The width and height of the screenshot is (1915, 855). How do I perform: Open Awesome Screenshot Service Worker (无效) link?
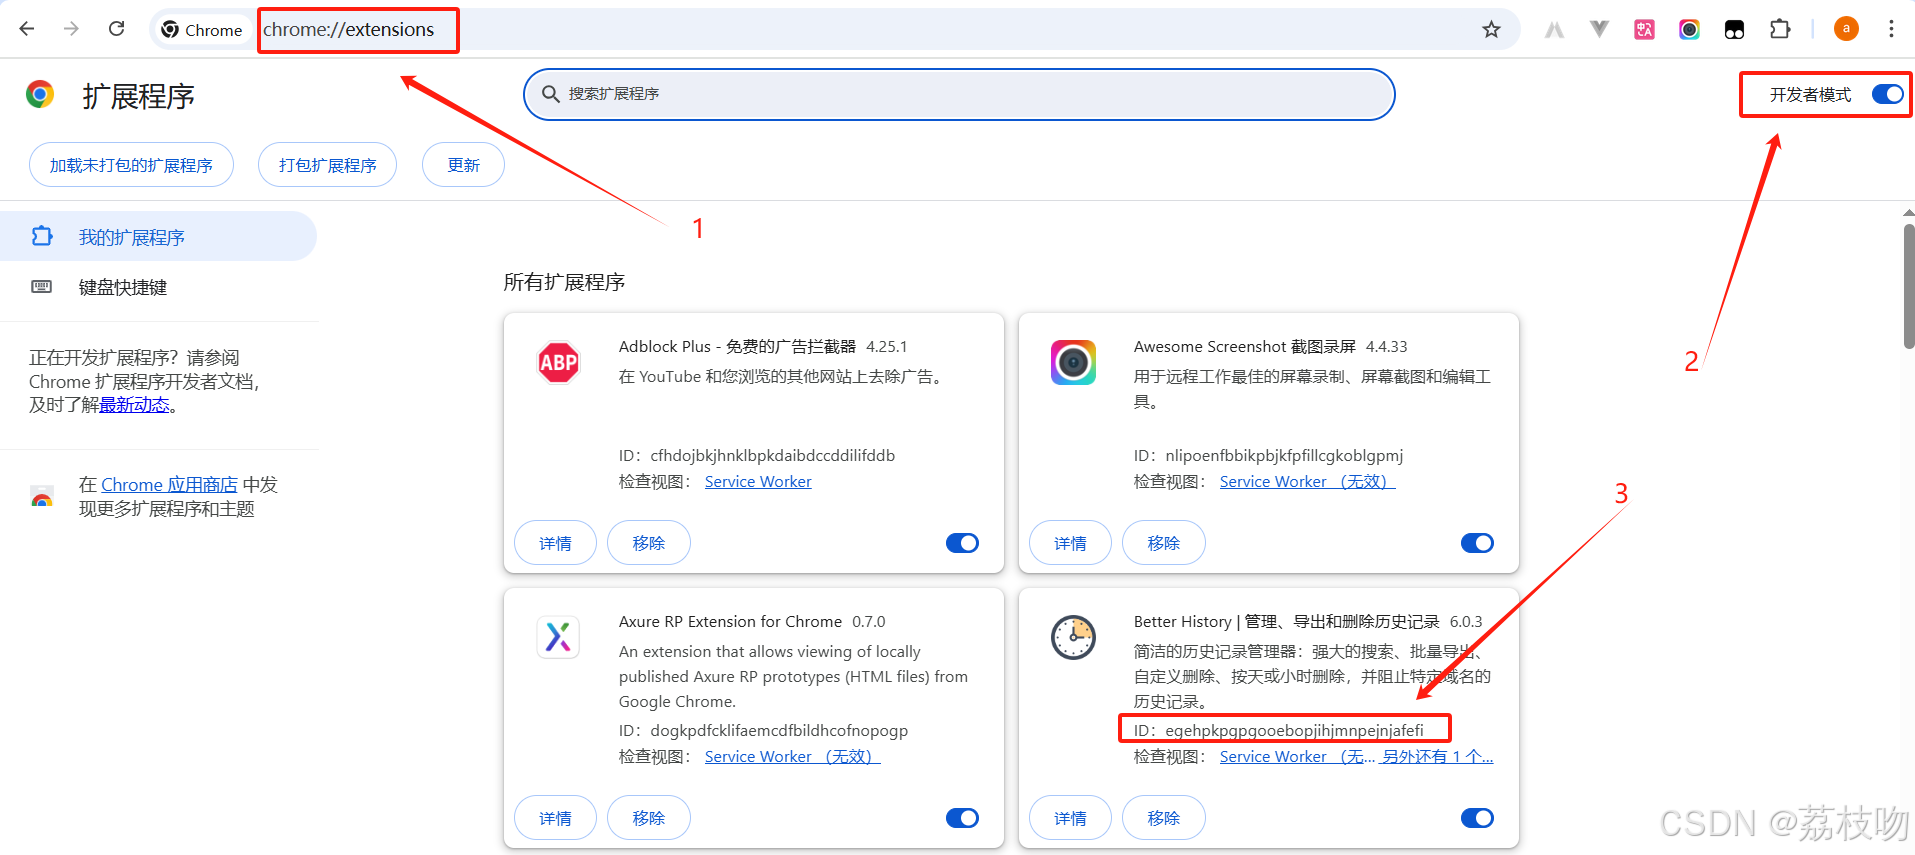pos(1307,482)
